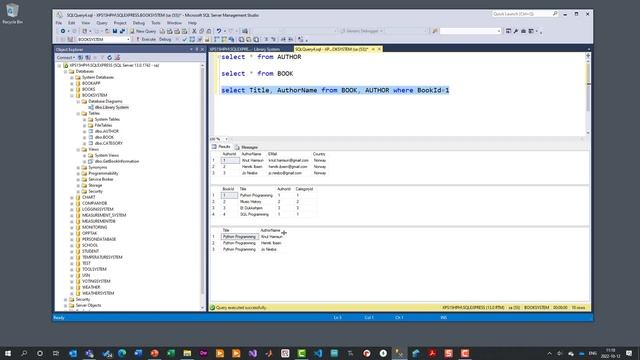Click the Excel icon in the taskbar

pos(171,353)
